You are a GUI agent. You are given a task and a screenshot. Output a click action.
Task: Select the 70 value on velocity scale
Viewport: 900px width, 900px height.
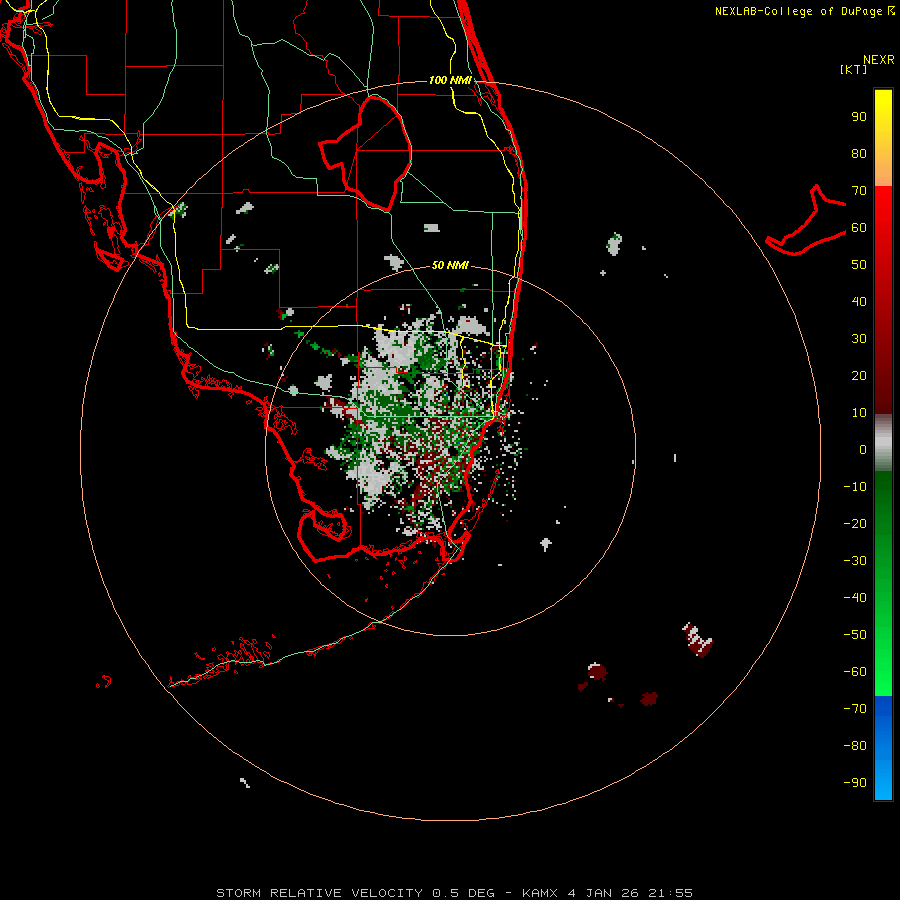click(x=859, y=191)
